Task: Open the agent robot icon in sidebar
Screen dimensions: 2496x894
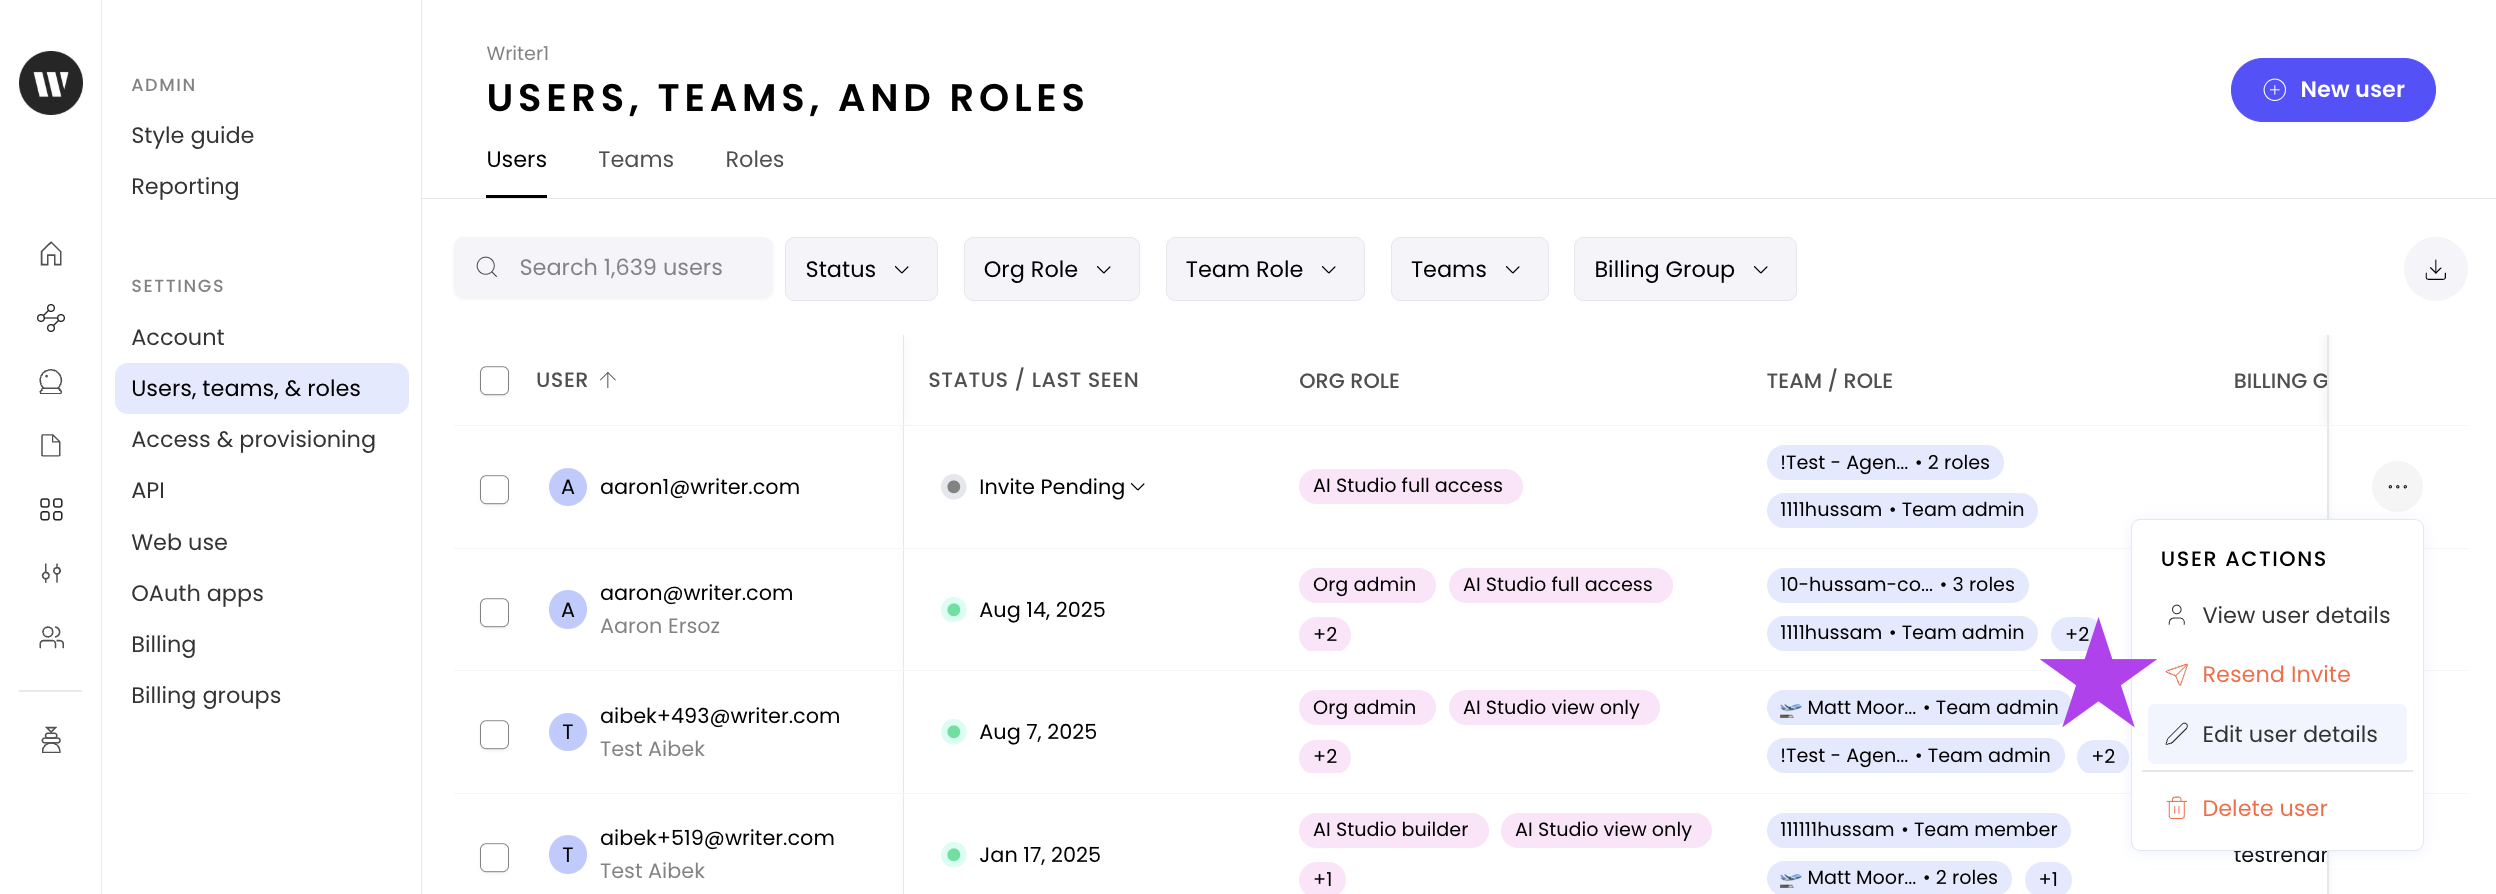Action: coord(51,740)
